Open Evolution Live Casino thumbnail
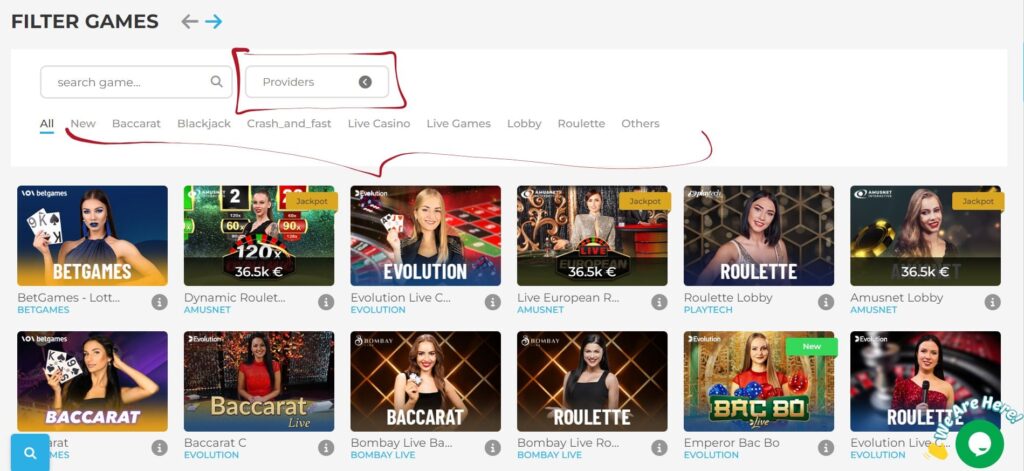Screen dimensions: 1024x471 (426, 236)
